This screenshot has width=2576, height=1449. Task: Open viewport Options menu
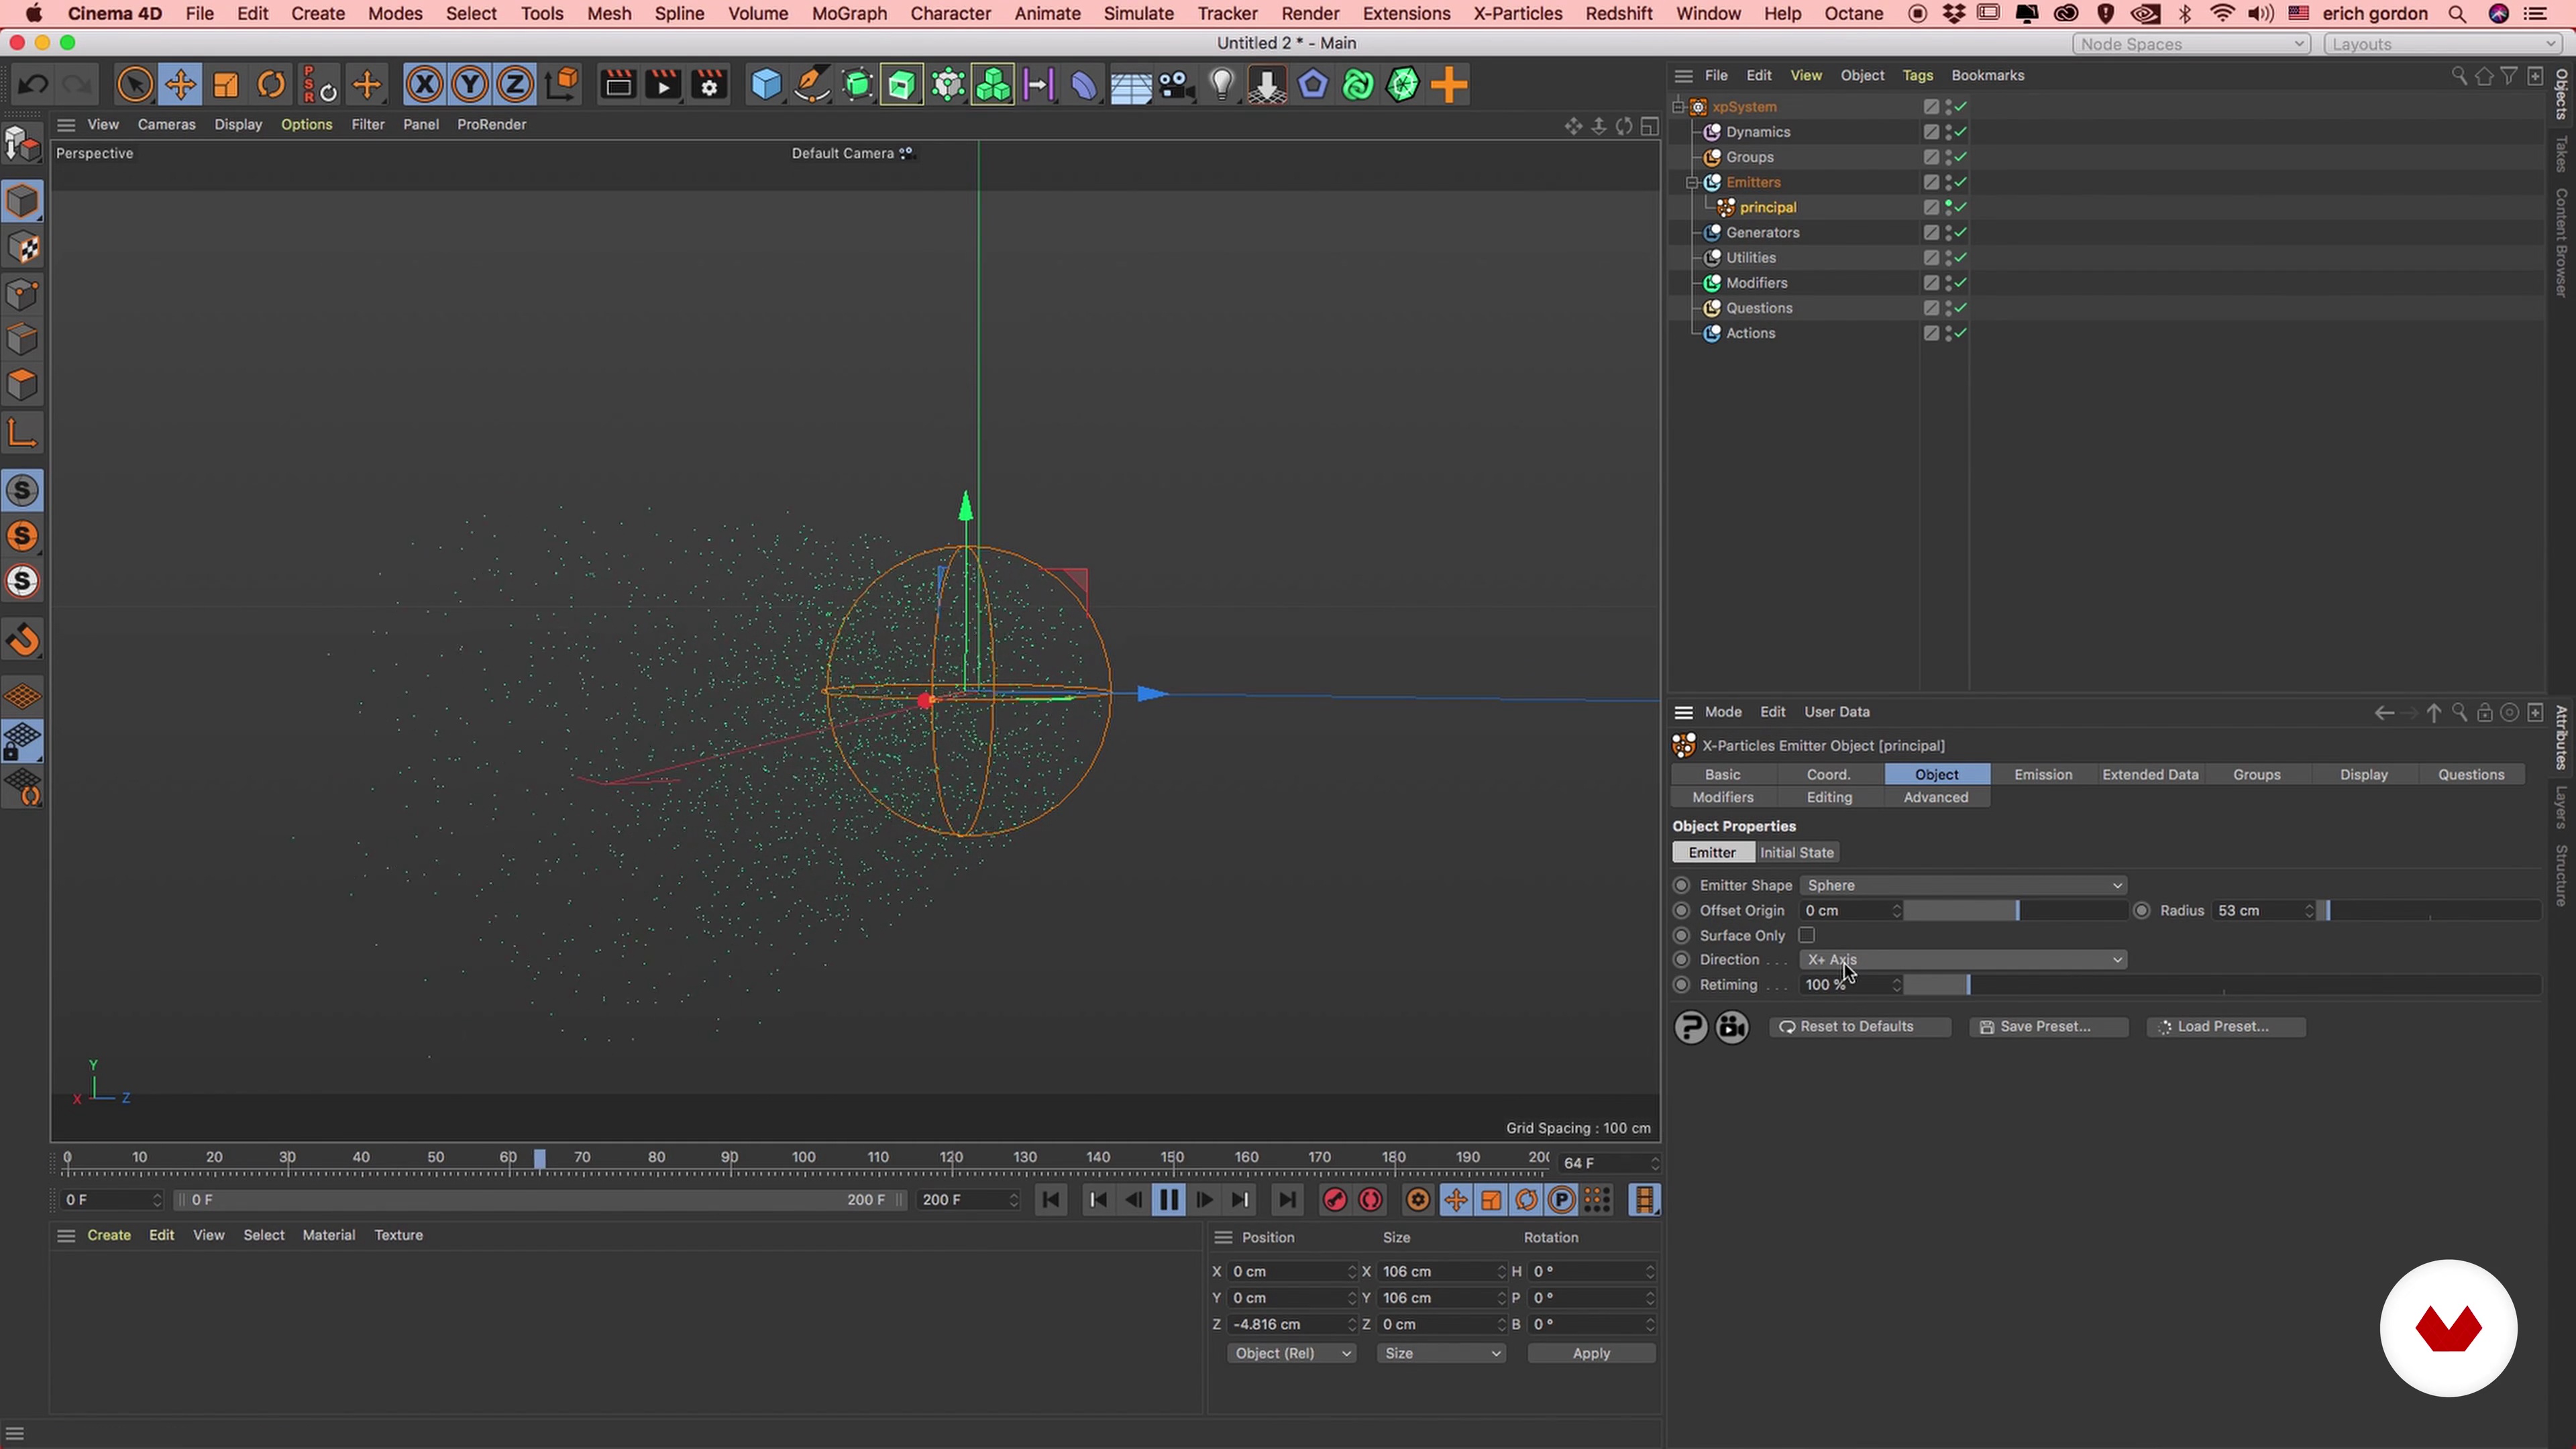coord(306,124)
